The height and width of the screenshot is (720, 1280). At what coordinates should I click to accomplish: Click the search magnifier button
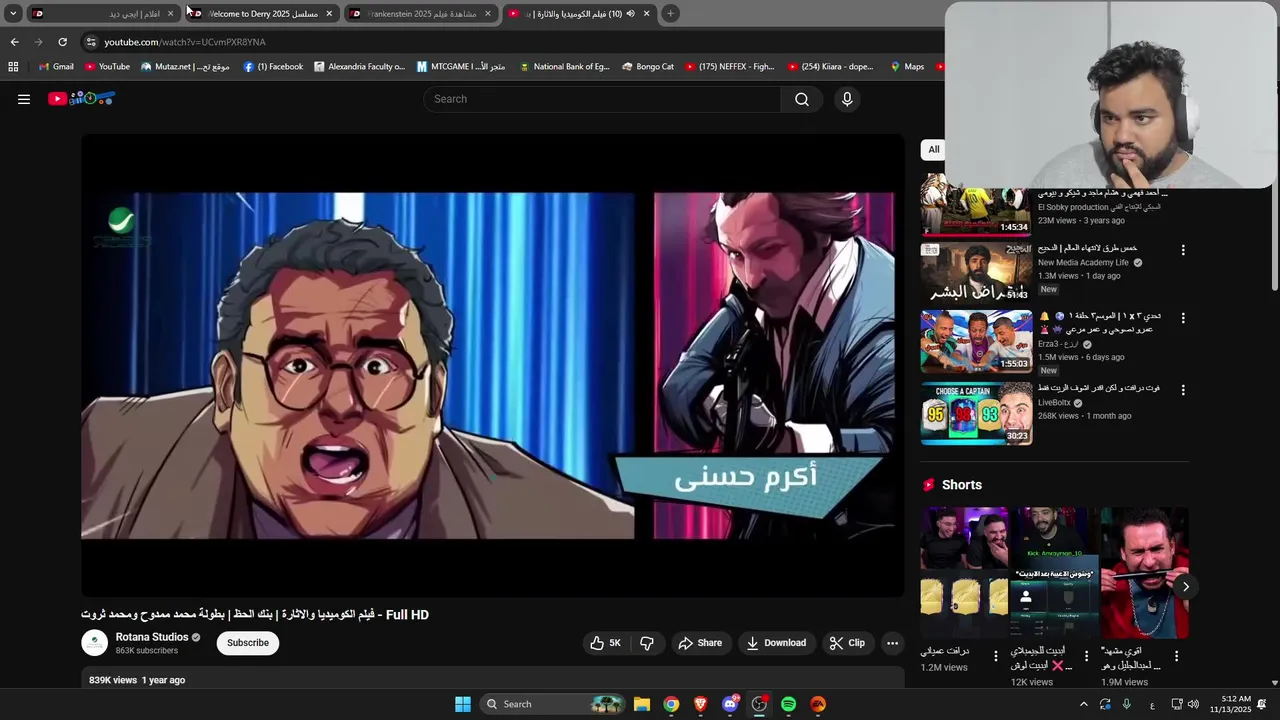[802, 99]
